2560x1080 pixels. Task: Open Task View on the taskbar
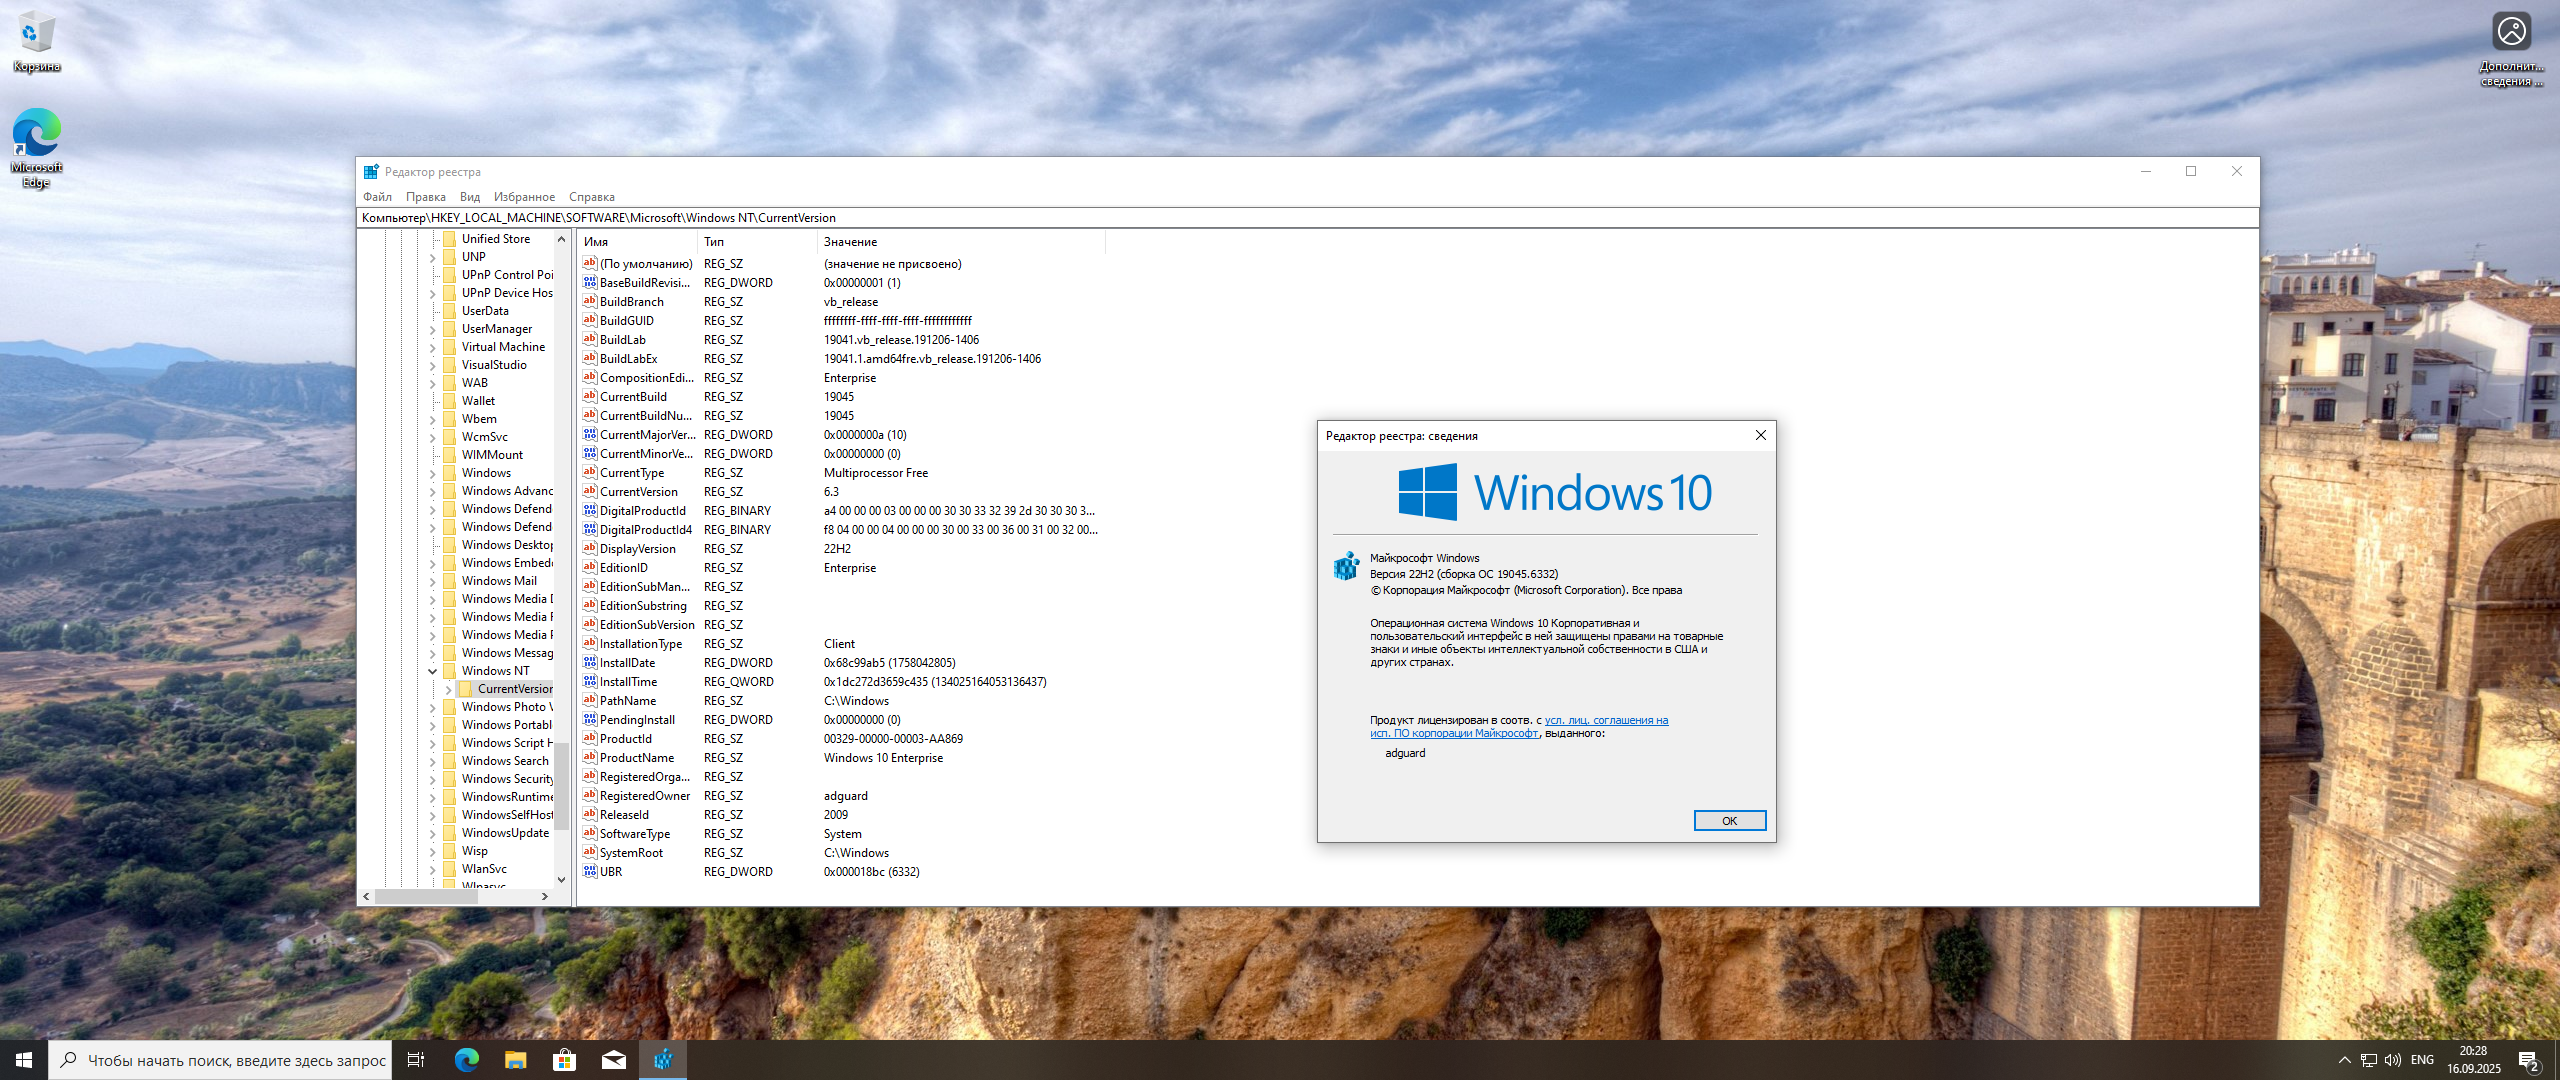pyautogui.click(x=416, y=1060)
